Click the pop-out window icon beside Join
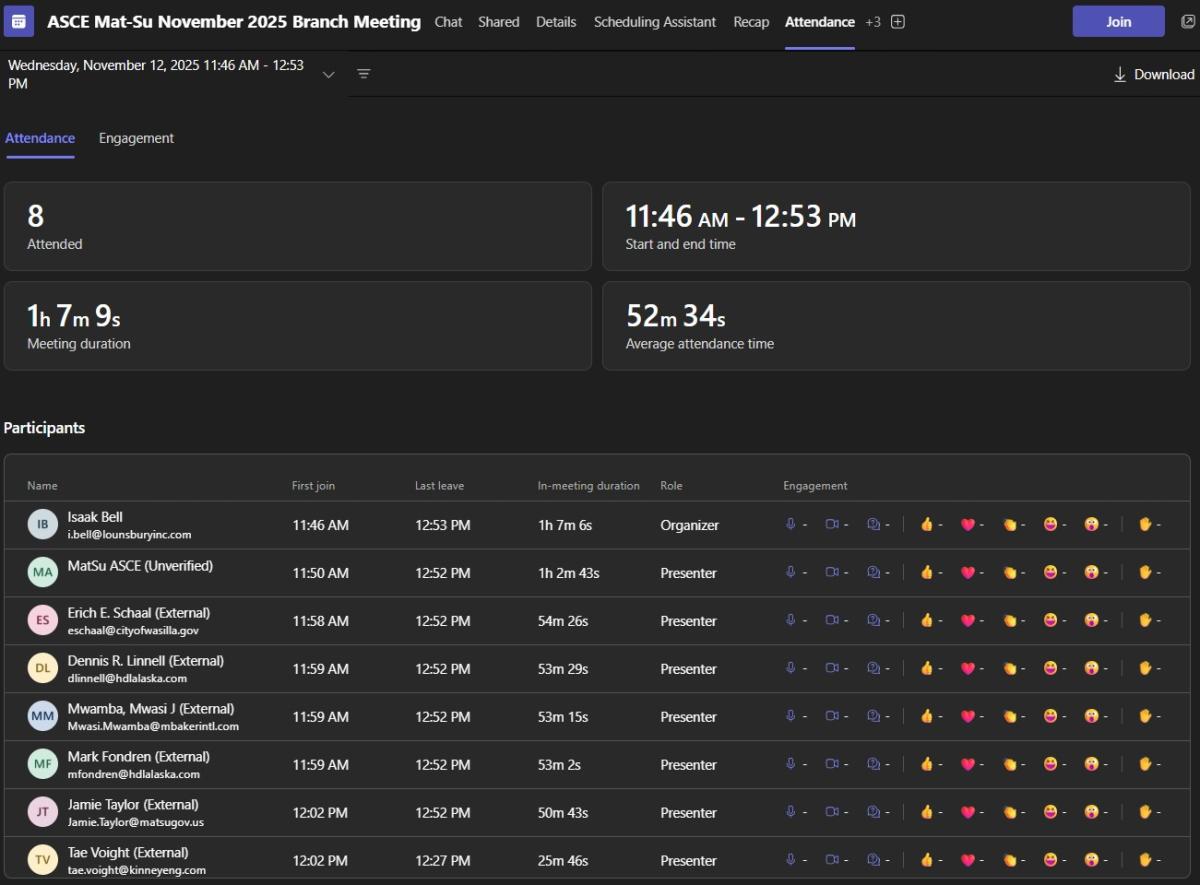This screenshot has width=1200, height=885. 1187,22
